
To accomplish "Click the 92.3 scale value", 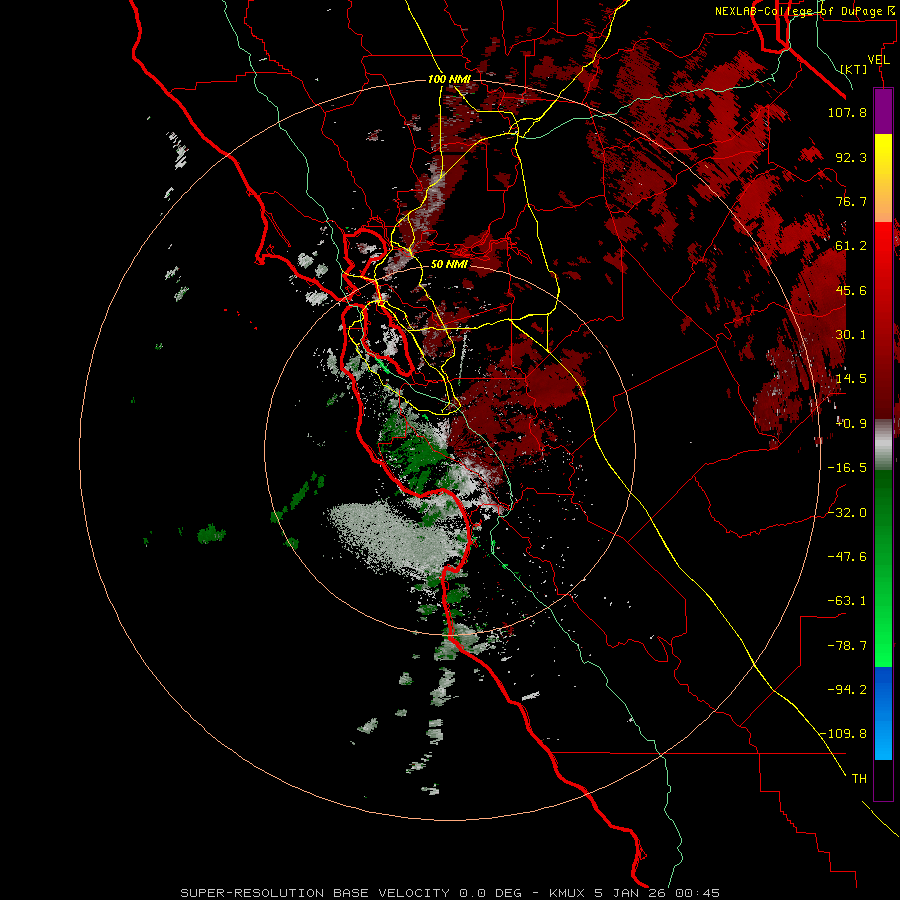I will click(x=851, y=157).
